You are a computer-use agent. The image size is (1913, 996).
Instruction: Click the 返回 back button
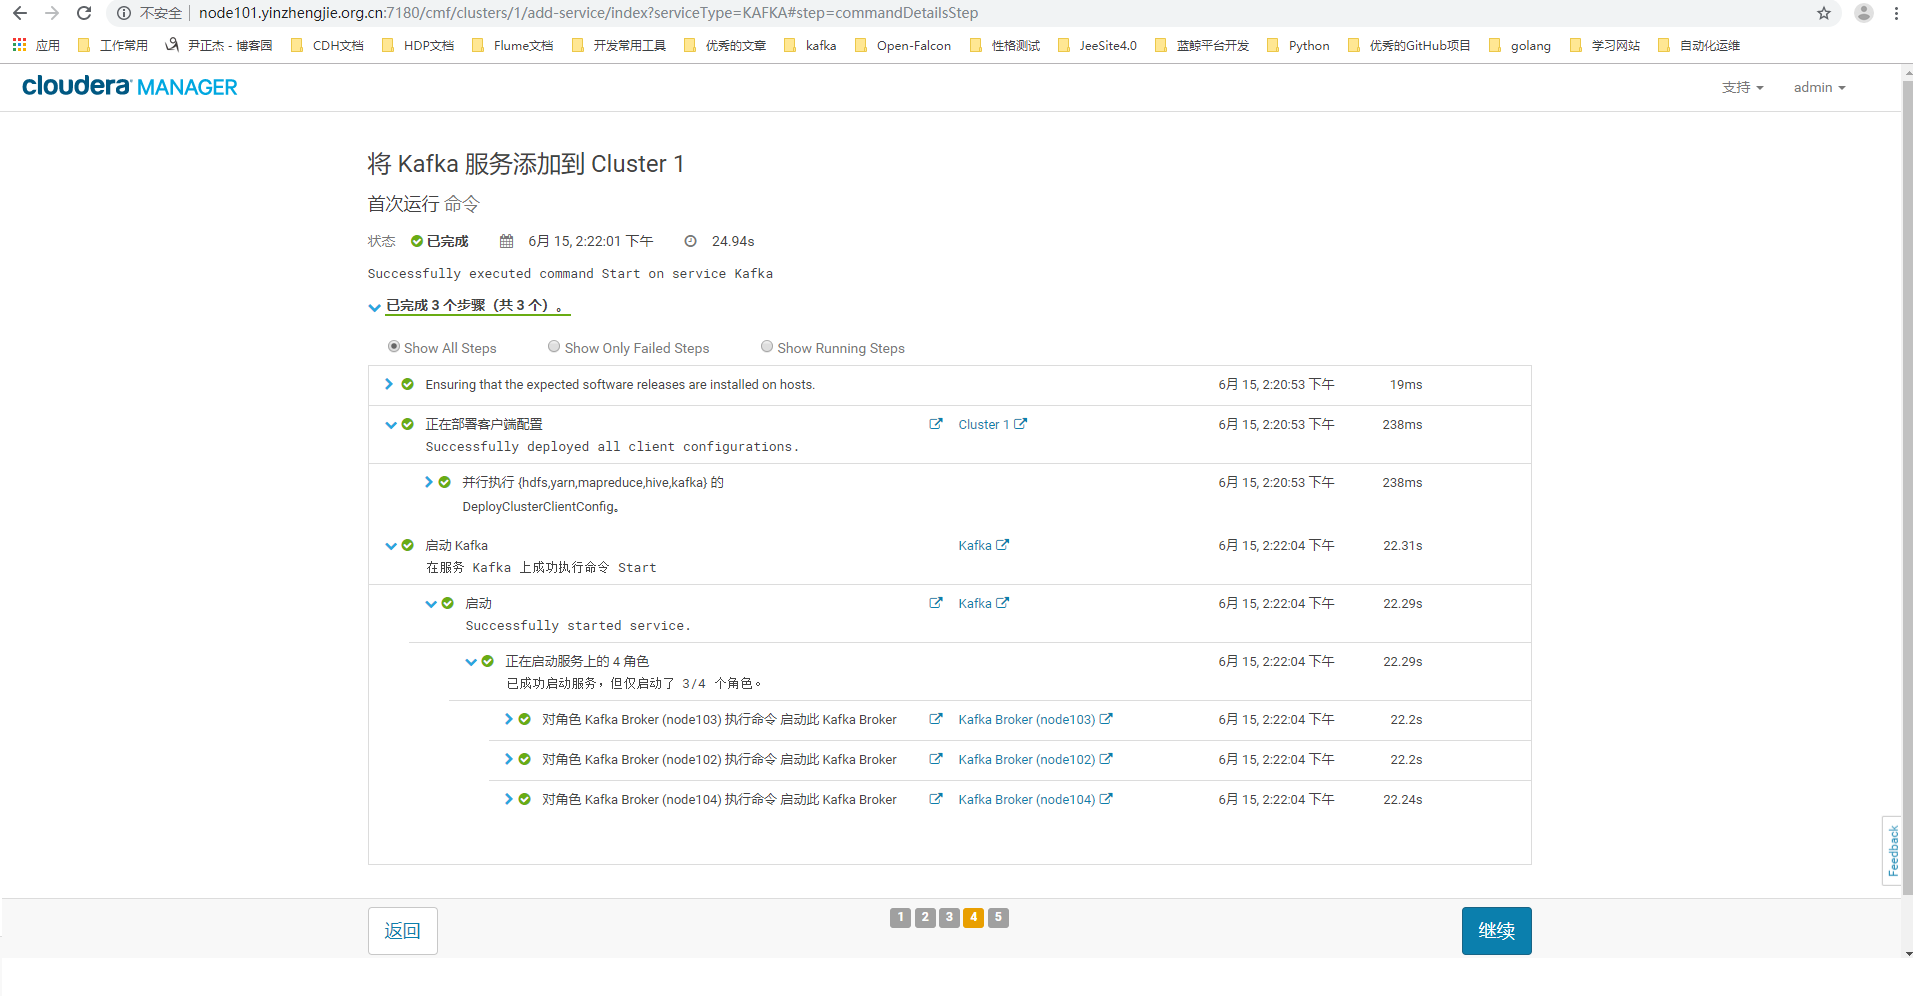[x=402, y=931]
